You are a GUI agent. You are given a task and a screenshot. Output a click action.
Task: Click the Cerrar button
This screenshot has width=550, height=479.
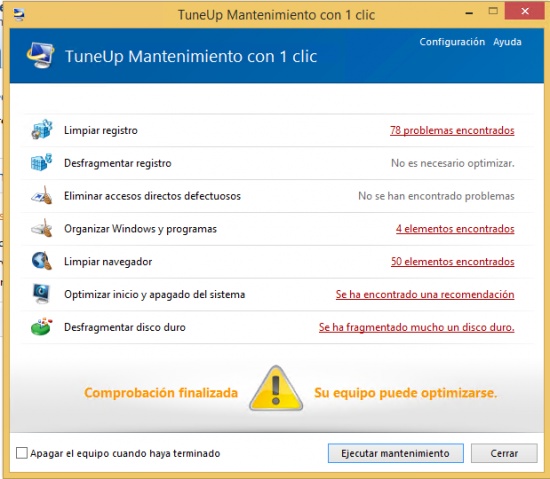click(x=504, y=453)
